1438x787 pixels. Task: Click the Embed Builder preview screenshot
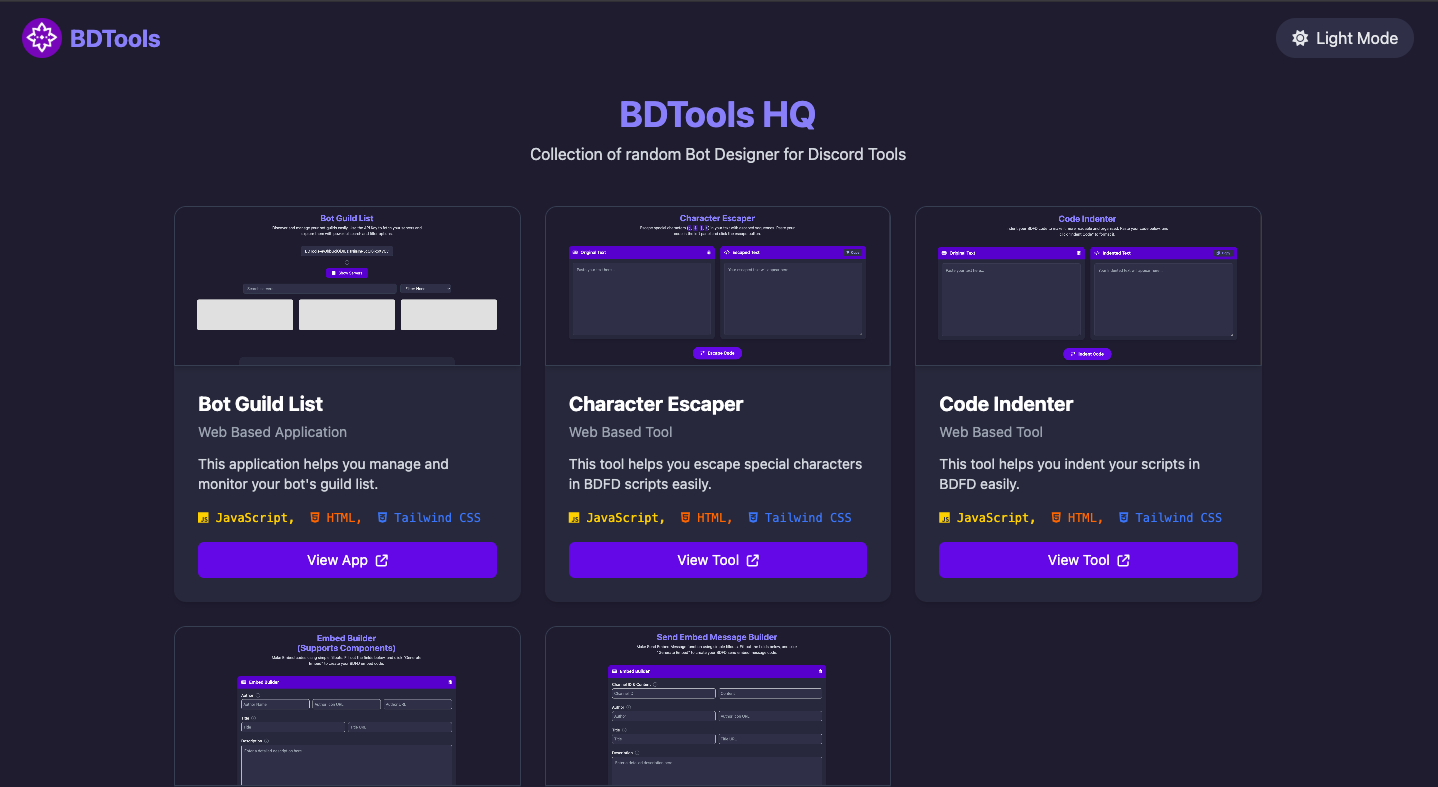coord(347,707)
